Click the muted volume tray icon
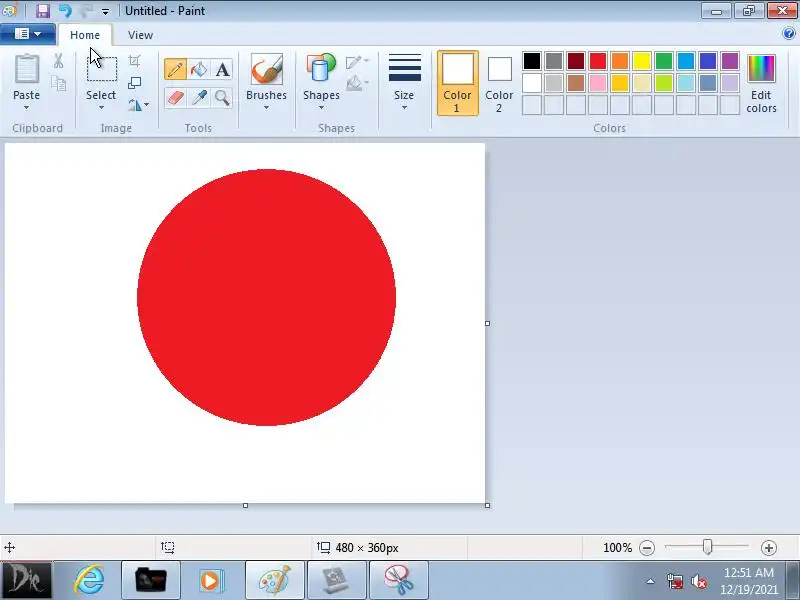The width and height of the screenshot is (800, 600). (x=698, y=581)
